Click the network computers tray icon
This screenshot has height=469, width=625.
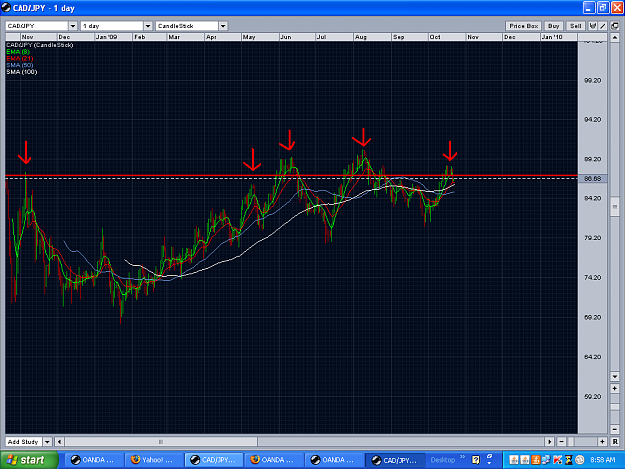point(546,460)
